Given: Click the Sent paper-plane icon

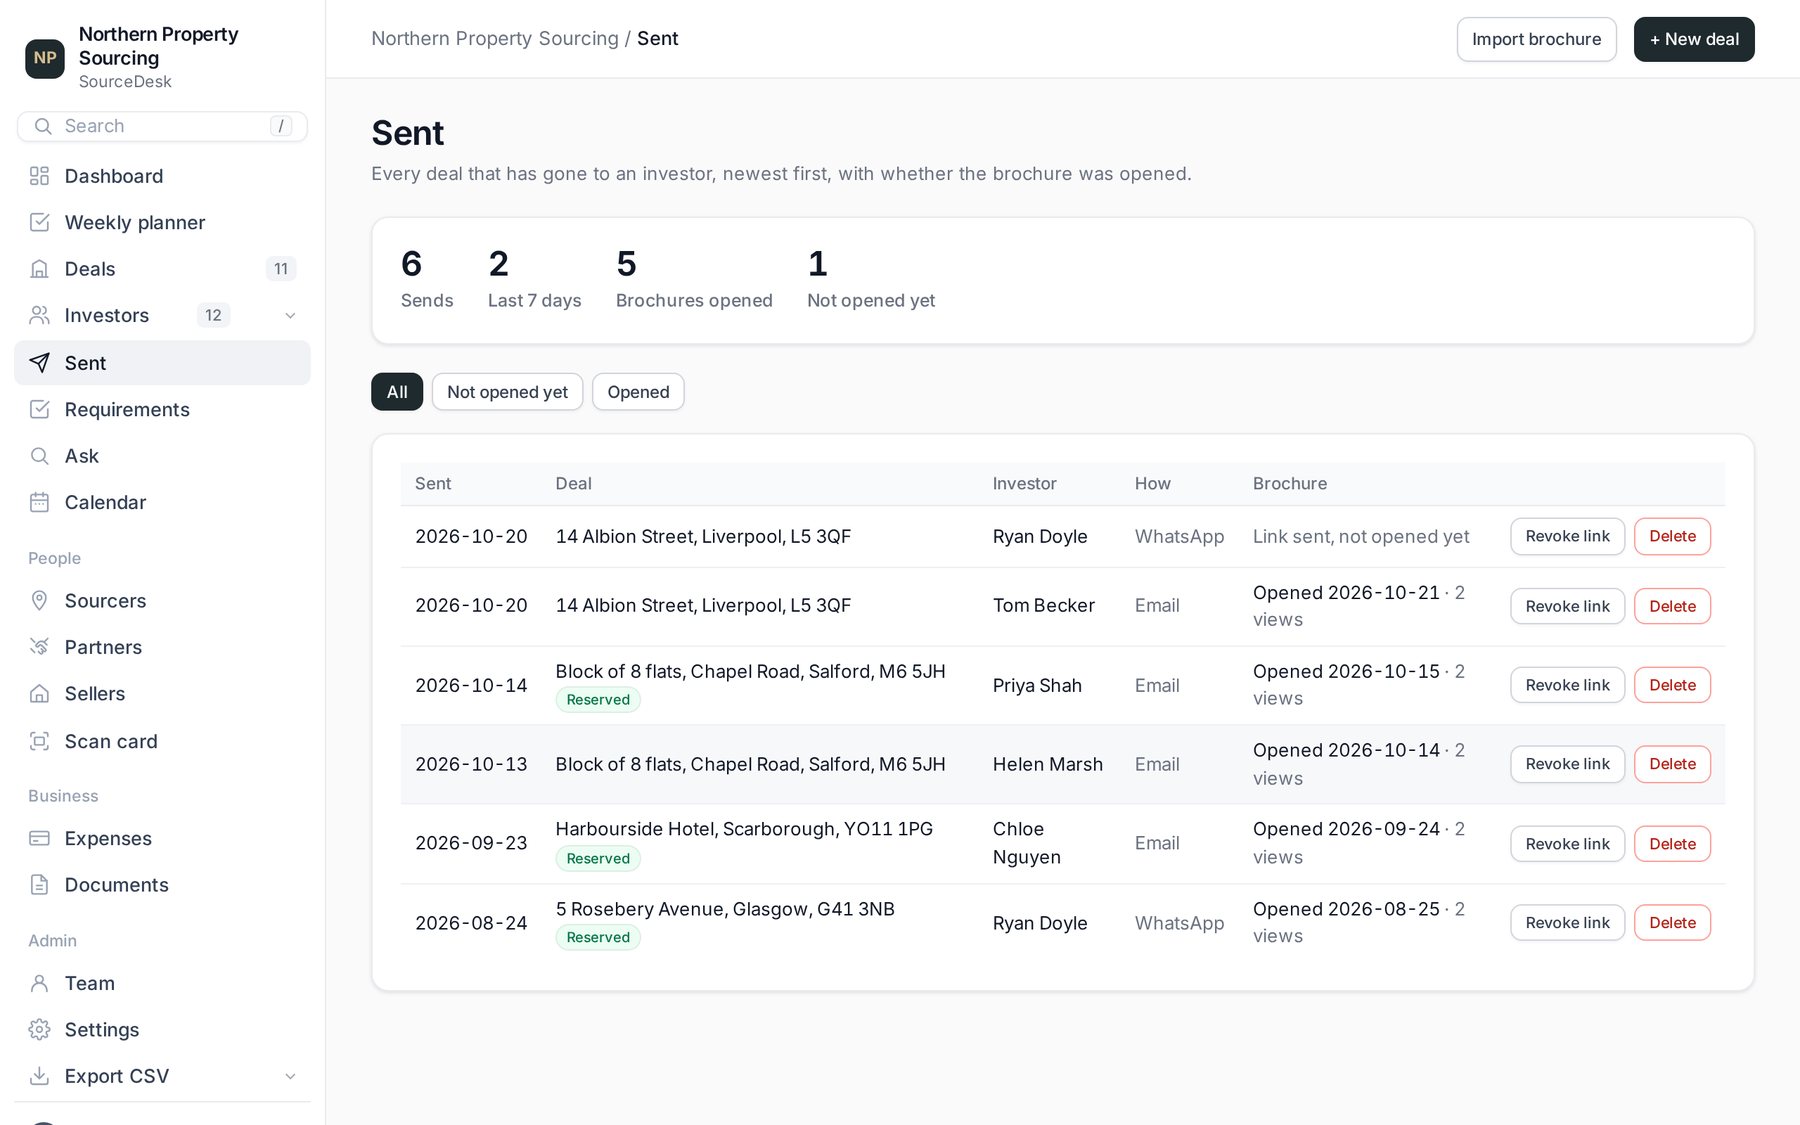Looking at the screenshot, I should 39,363.
